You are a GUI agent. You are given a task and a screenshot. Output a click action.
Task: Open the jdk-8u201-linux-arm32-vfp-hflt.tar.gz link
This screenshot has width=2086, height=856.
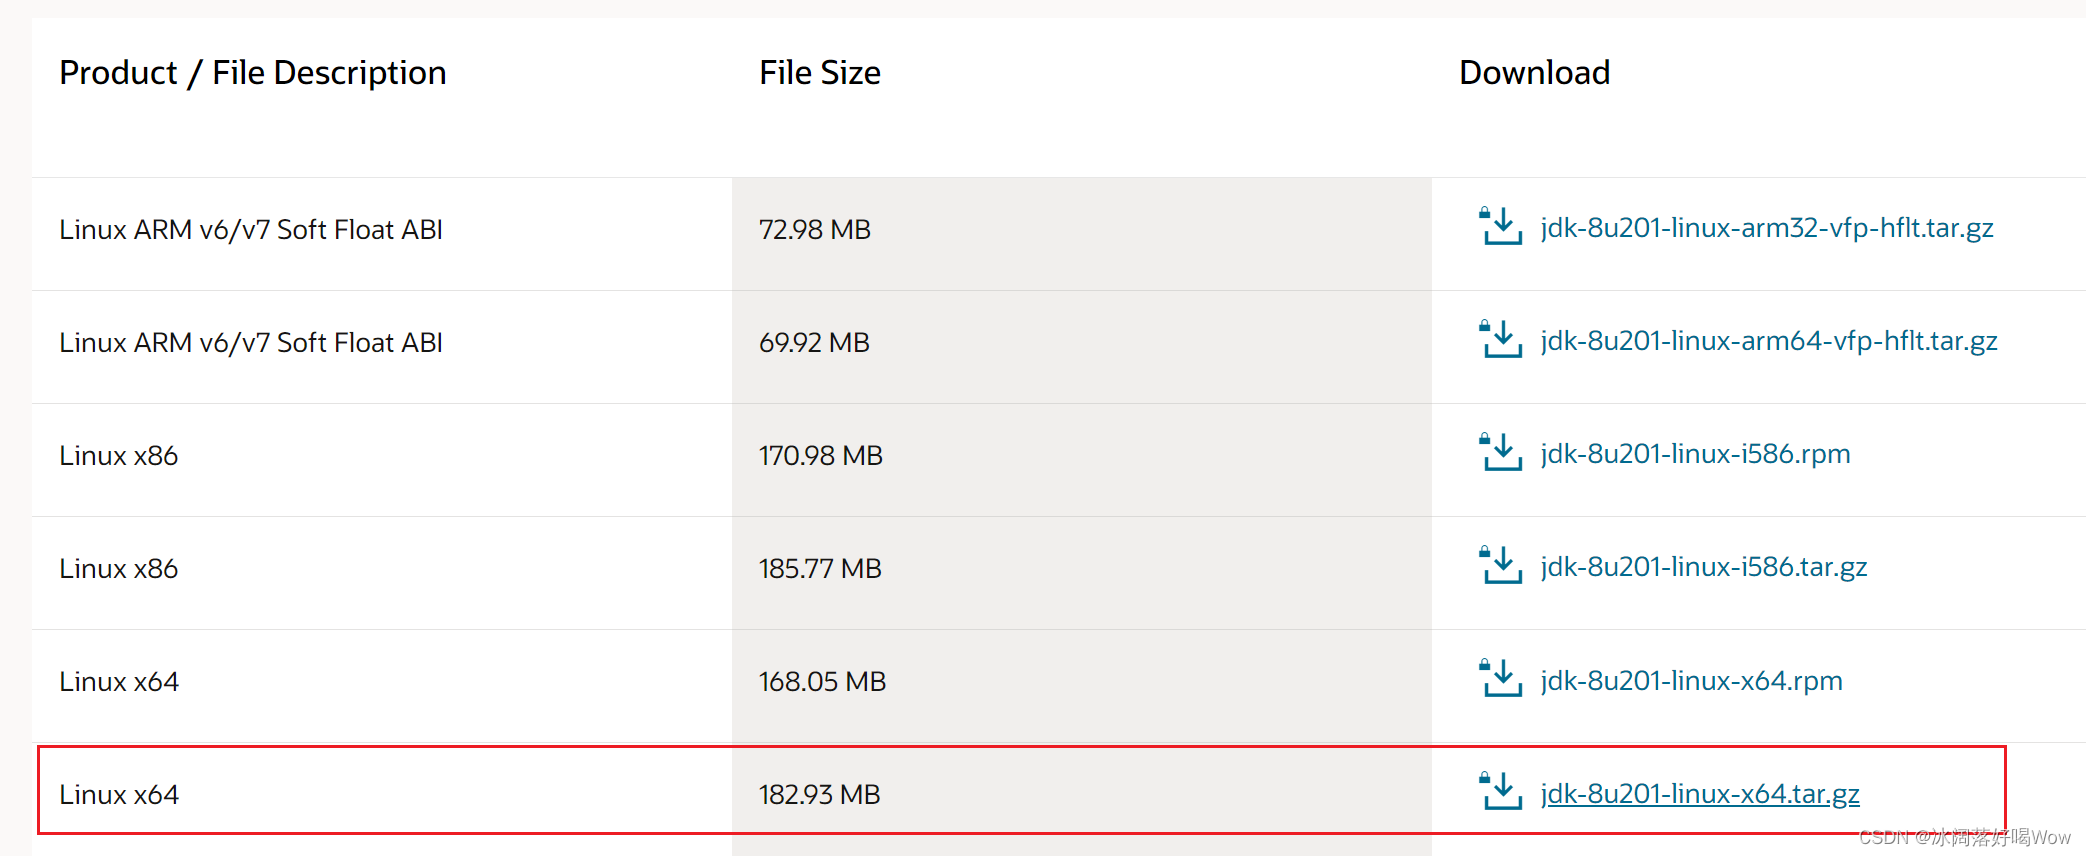[x=1766, y=228]
